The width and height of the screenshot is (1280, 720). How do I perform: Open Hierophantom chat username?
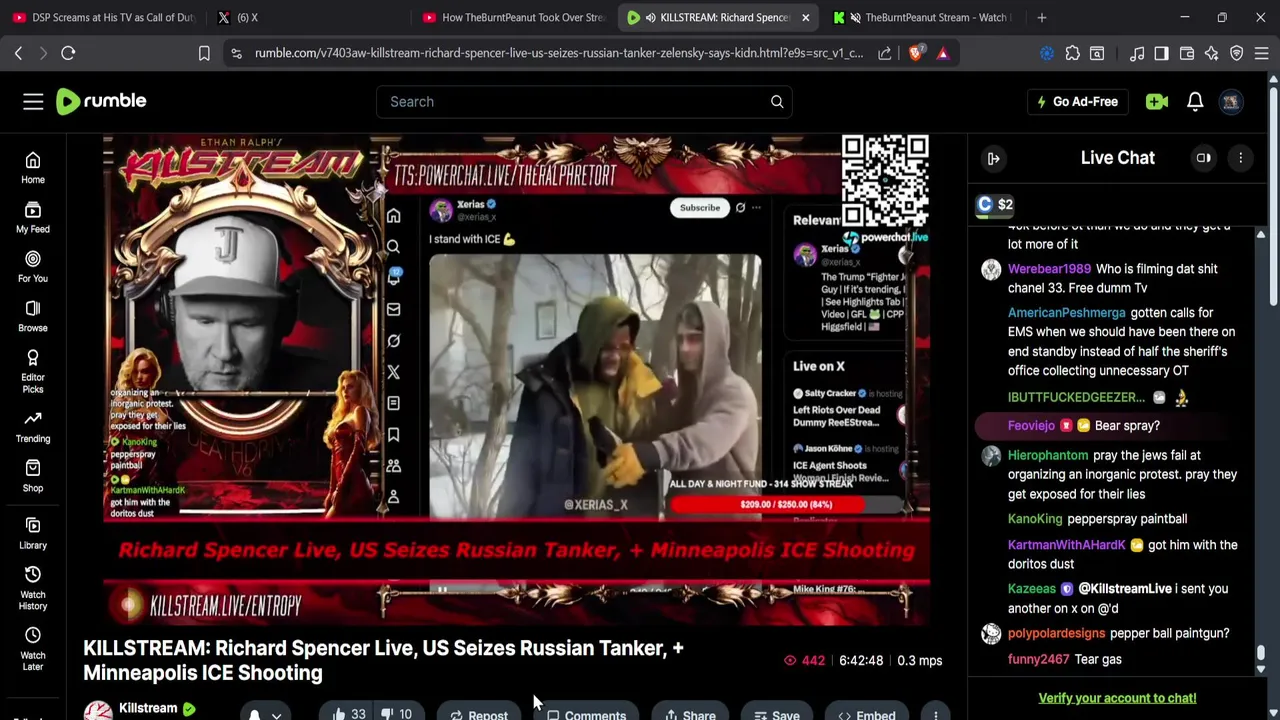1048,455
